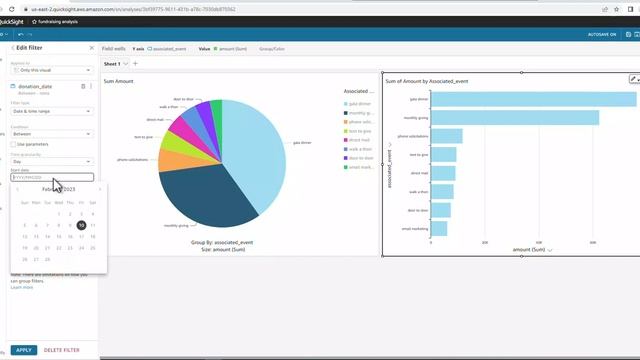
Task: Click the email marketing bar
Action: coord(439,229)
